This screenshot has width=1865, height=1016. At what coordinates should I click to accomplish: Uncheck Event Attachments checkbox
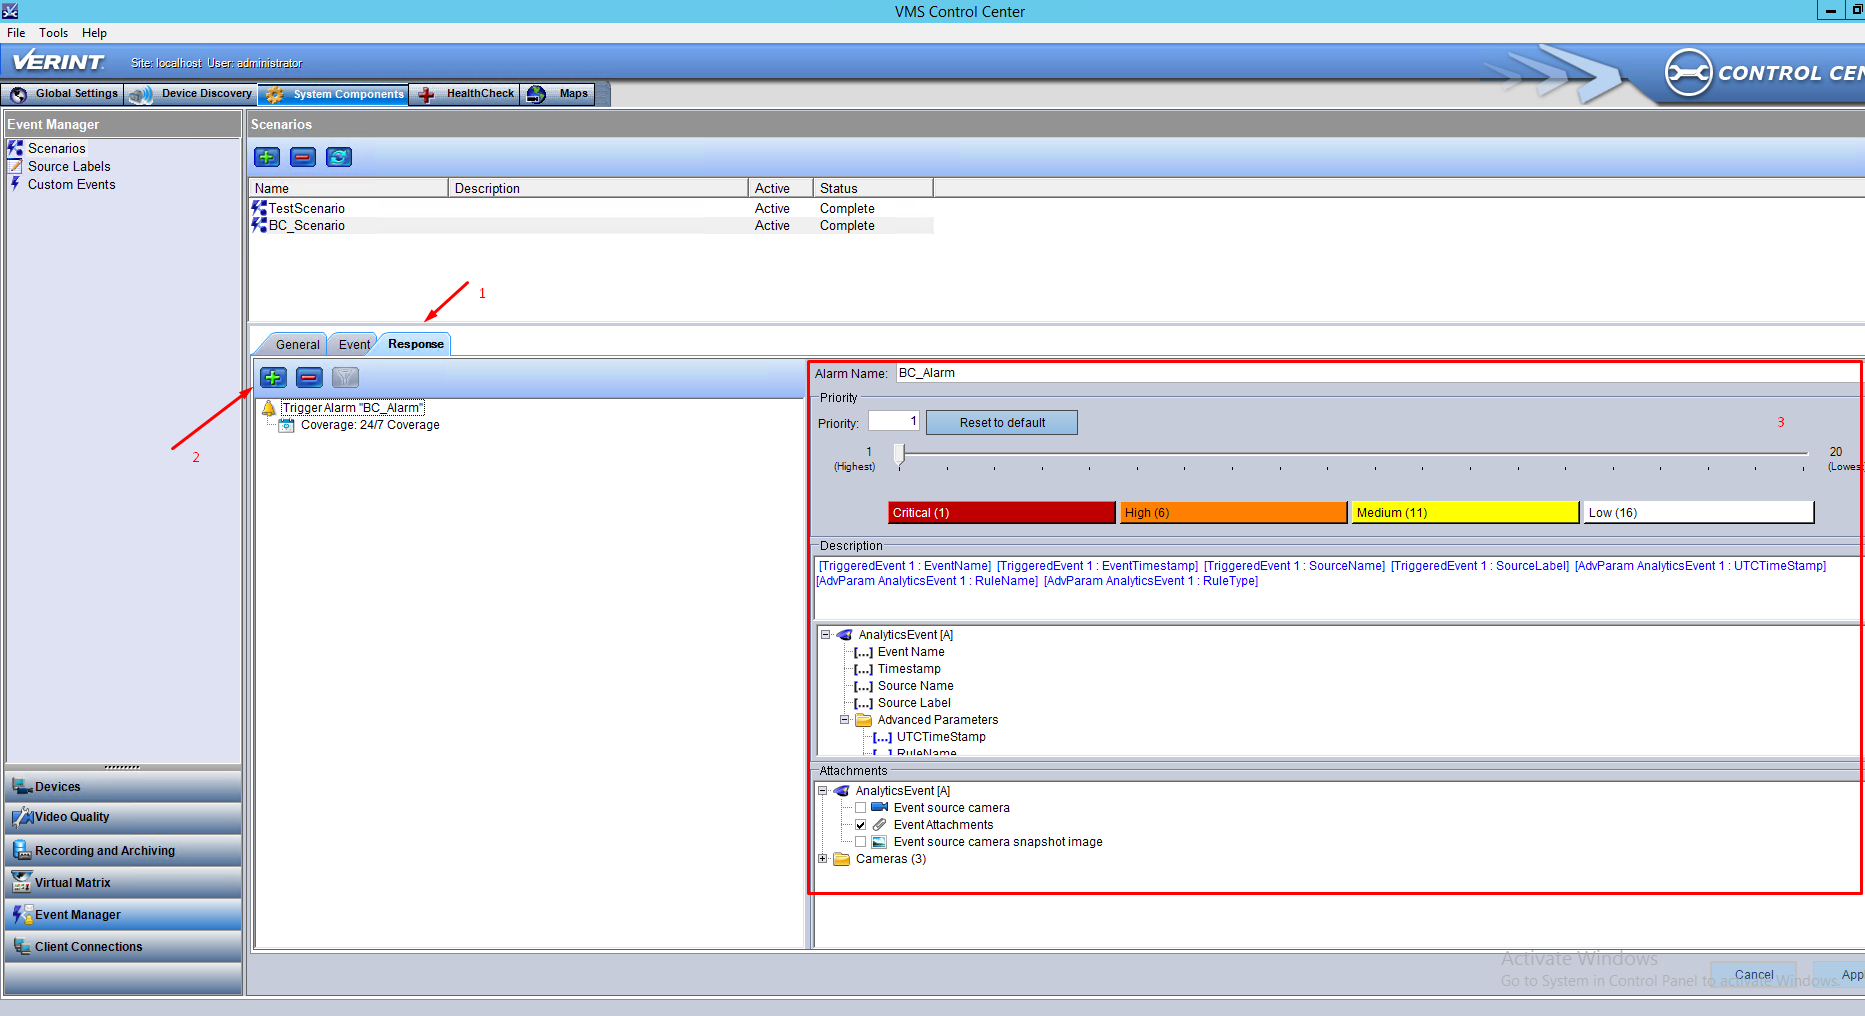860,825
